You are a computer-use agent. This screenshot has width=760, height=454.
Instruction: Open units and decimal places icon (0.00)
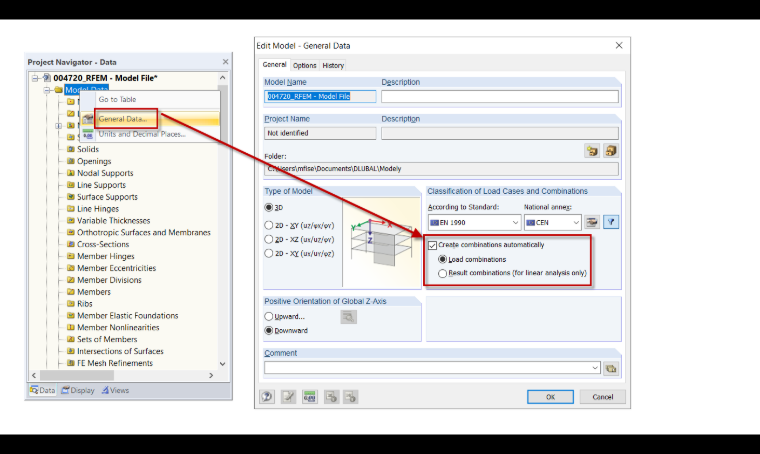pos(310,397)
